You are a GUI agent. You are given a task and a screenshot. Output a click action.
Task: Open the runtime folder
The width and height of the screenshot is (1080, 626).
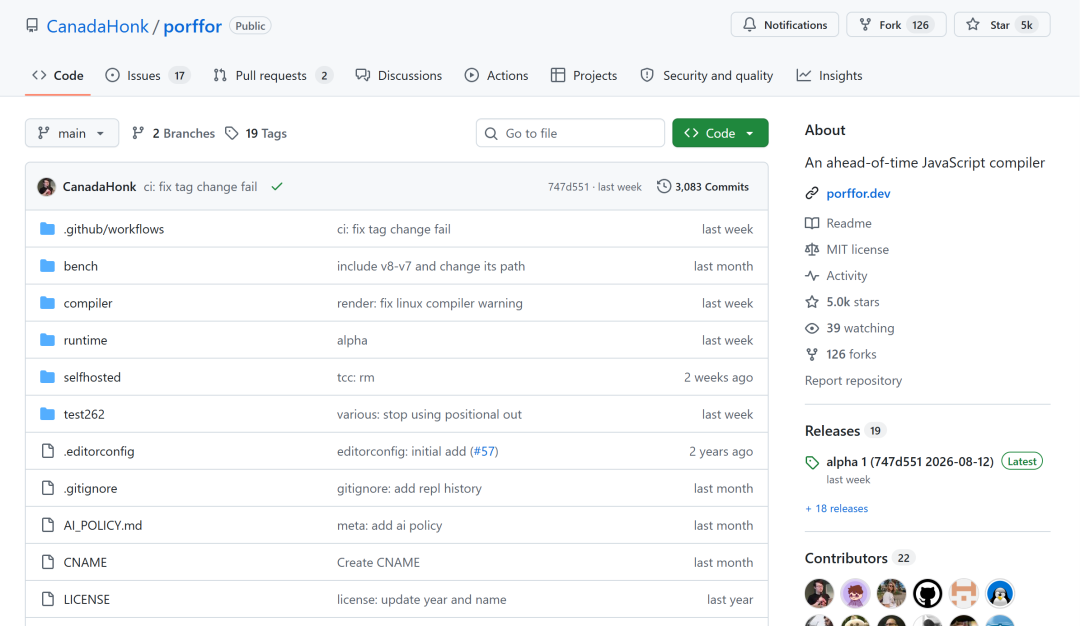[85, 340]
